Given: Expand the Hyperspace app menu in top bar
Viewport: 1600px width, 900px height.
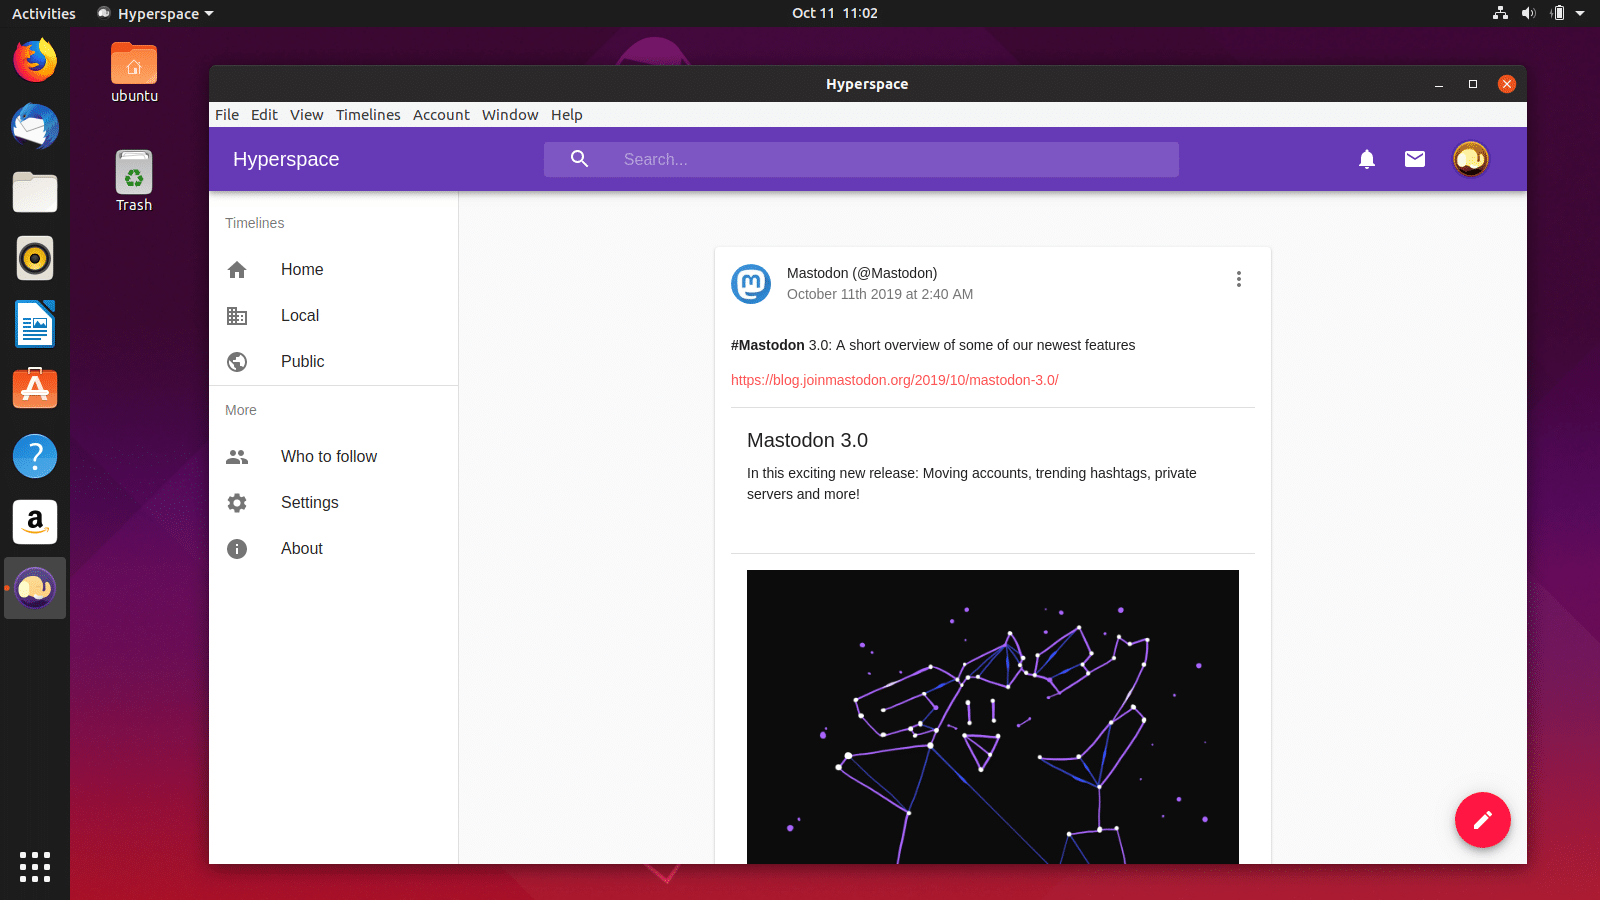Looking at the screenshot, I should [156, 14].
